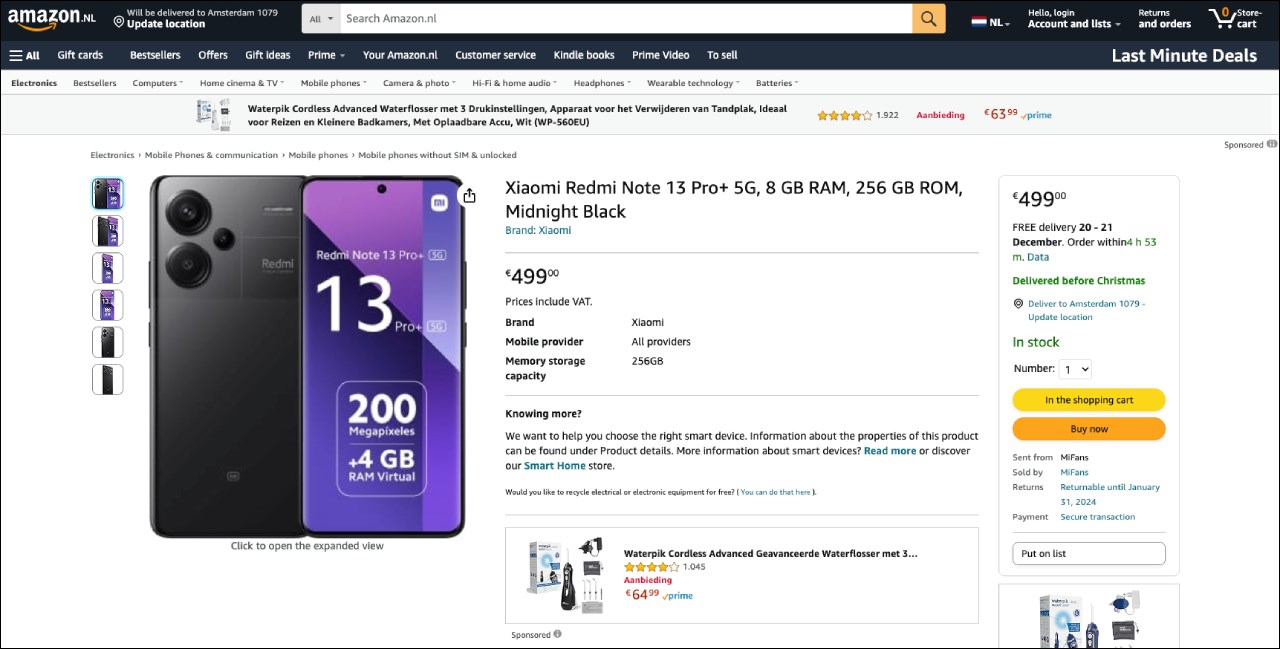The image size is (1280, 649).
Task: Open the Customer service menu item
Action: (494, 54)
